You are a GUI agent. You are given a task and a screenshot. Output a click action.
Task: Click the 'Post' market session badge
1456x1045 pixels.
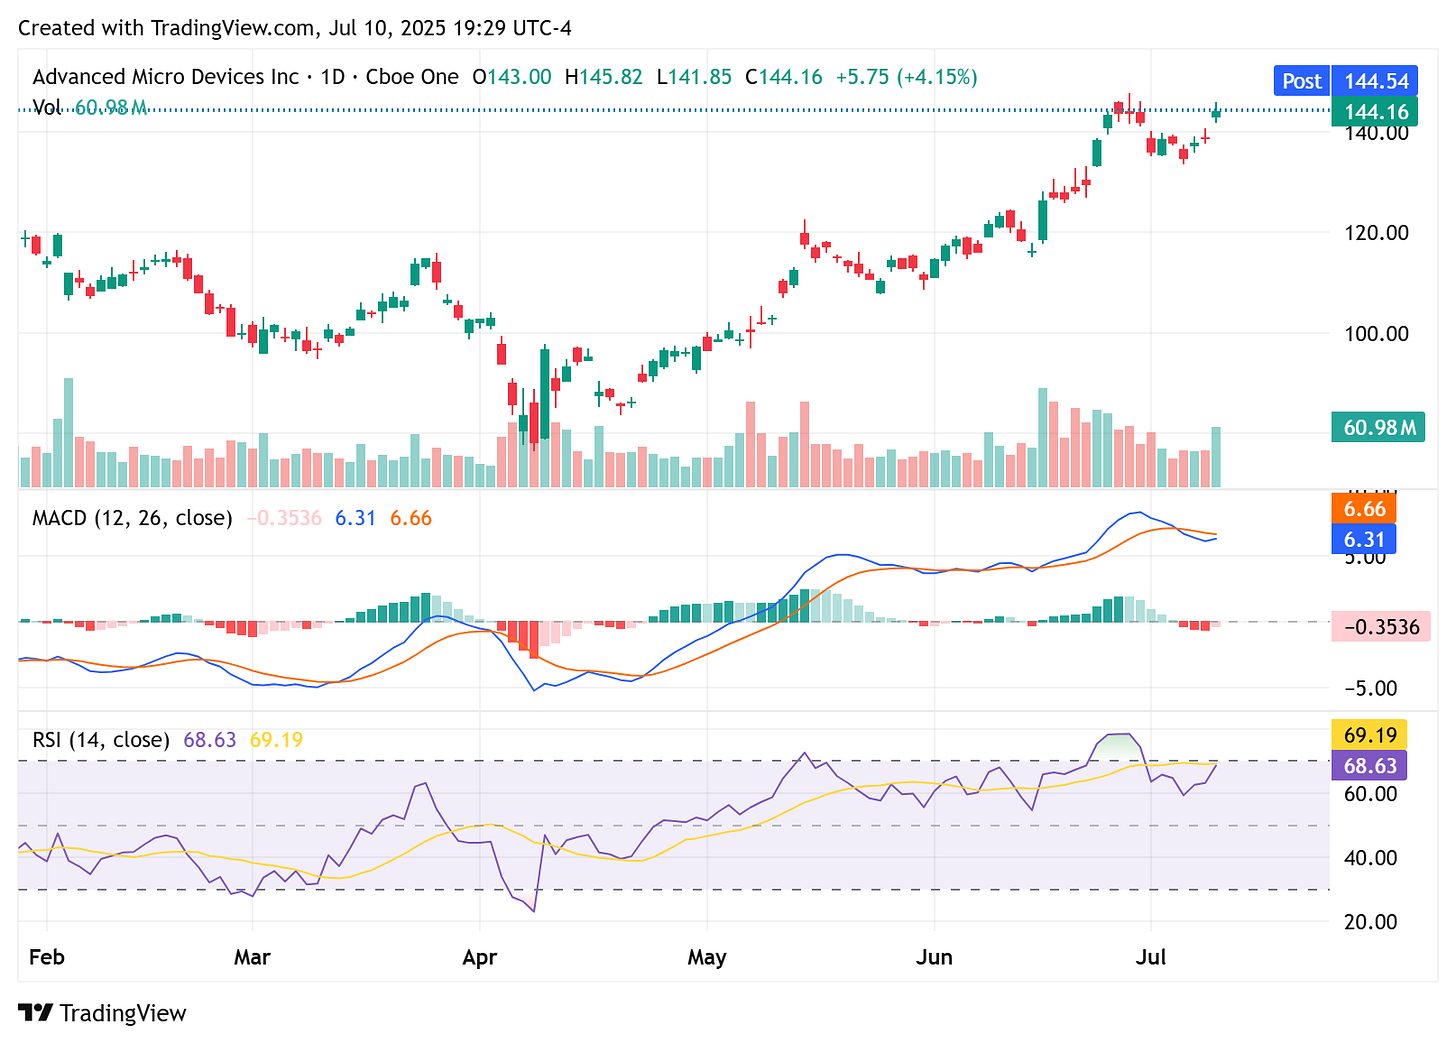point(1300,80)
